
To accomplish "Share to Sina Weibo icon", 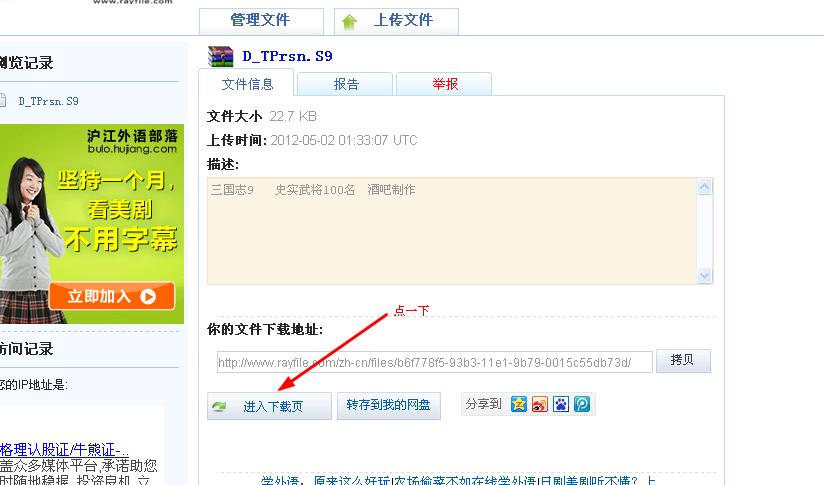I will coord(540,404).
